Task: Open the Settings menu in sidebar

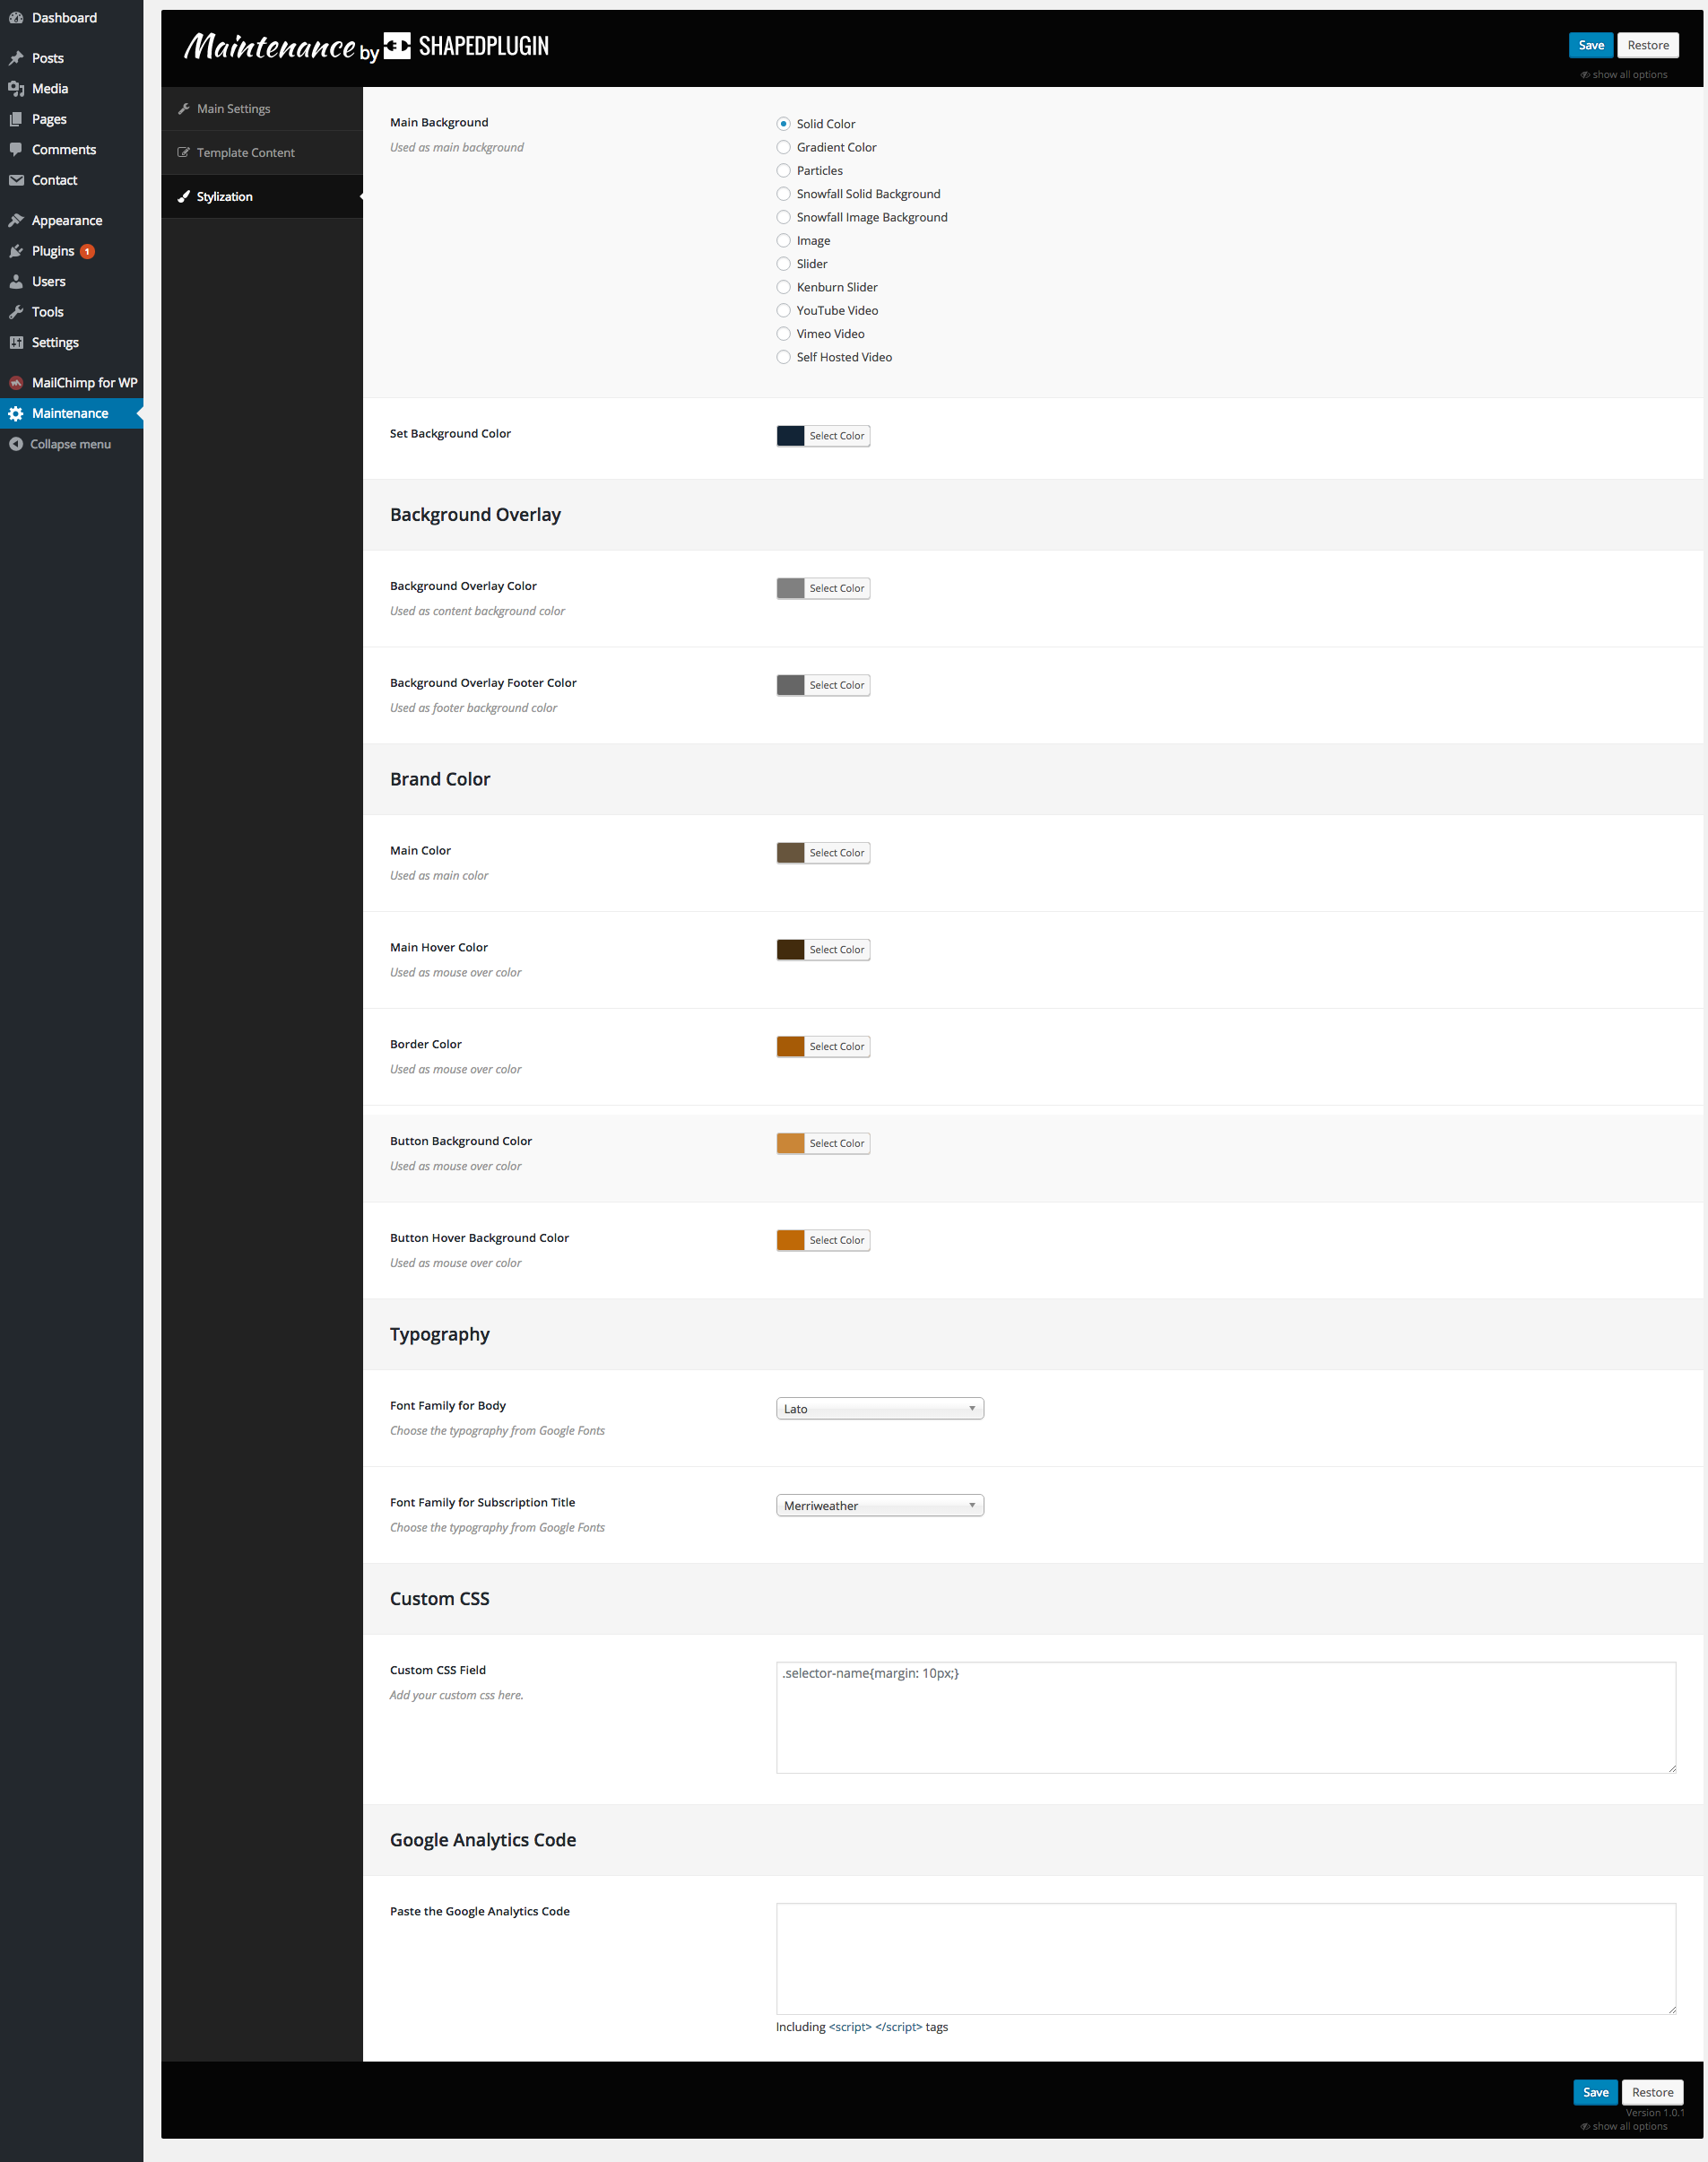Action: (72, 342)
